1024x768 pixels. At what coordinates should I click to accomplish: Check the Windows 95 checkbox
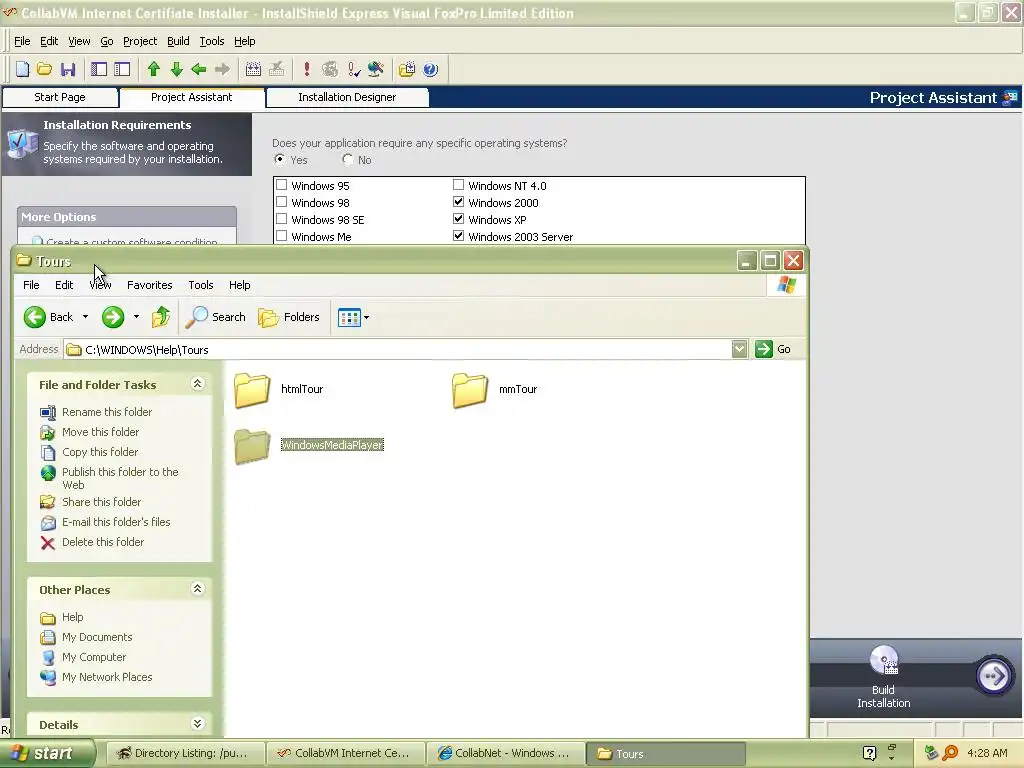(x=281, y=185)
